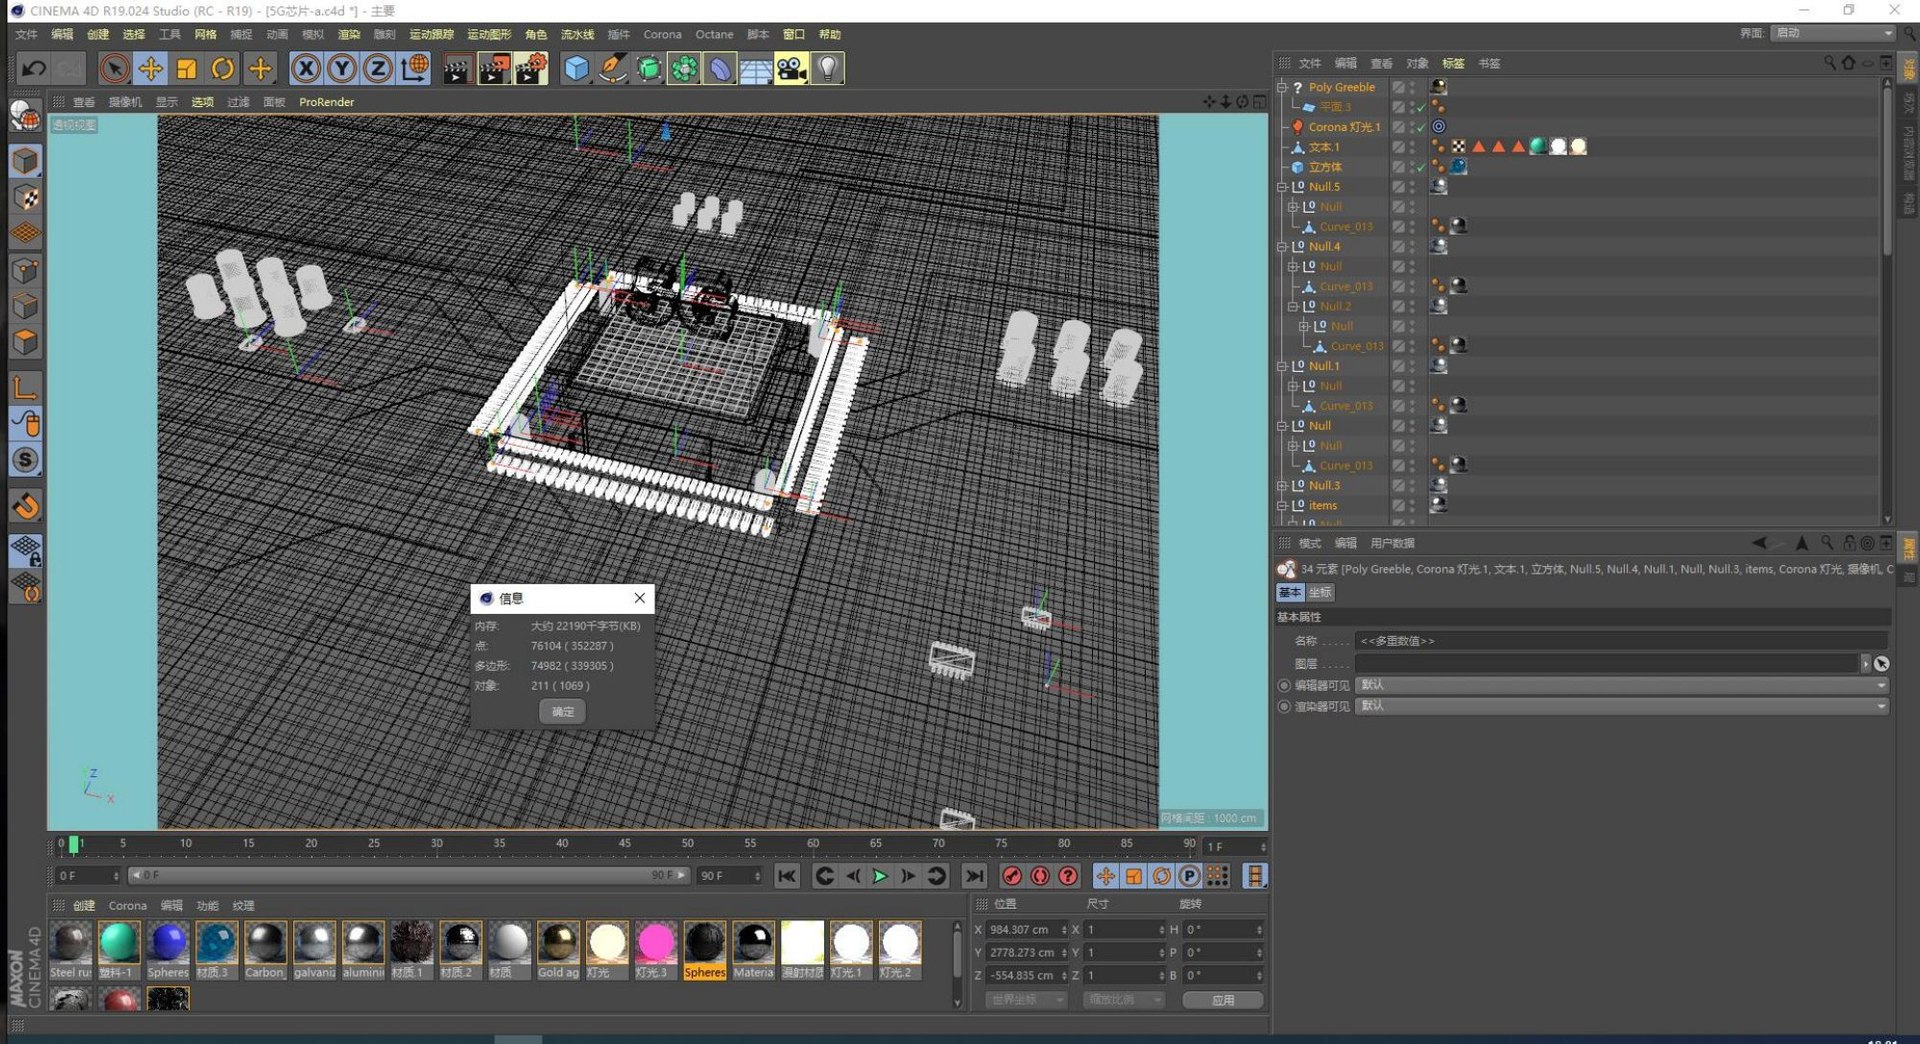Collapse the items object group
1920x1044 pixels.
coord(1282,506)
